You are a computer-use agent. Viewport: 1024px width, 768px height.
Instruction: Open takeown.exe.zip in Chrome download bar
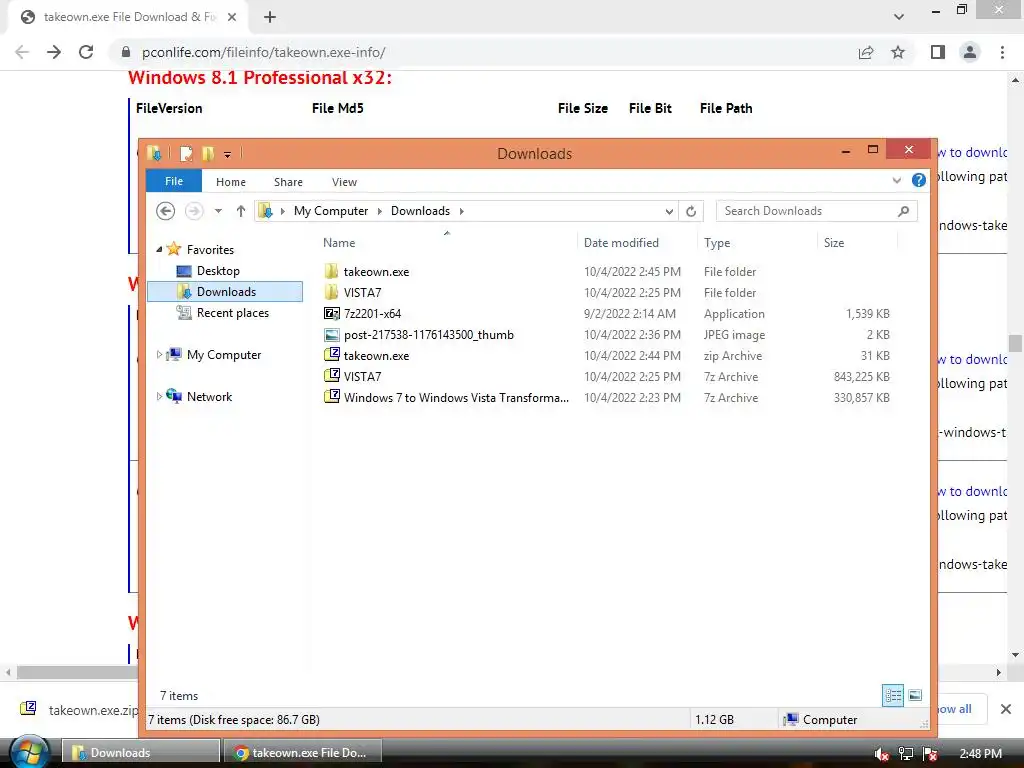79,709
